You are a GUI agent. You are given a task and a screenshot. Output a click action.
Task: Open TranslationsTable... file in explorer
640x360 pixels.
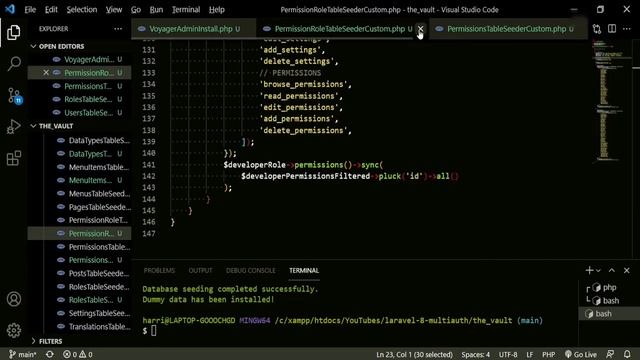point(80,327)
